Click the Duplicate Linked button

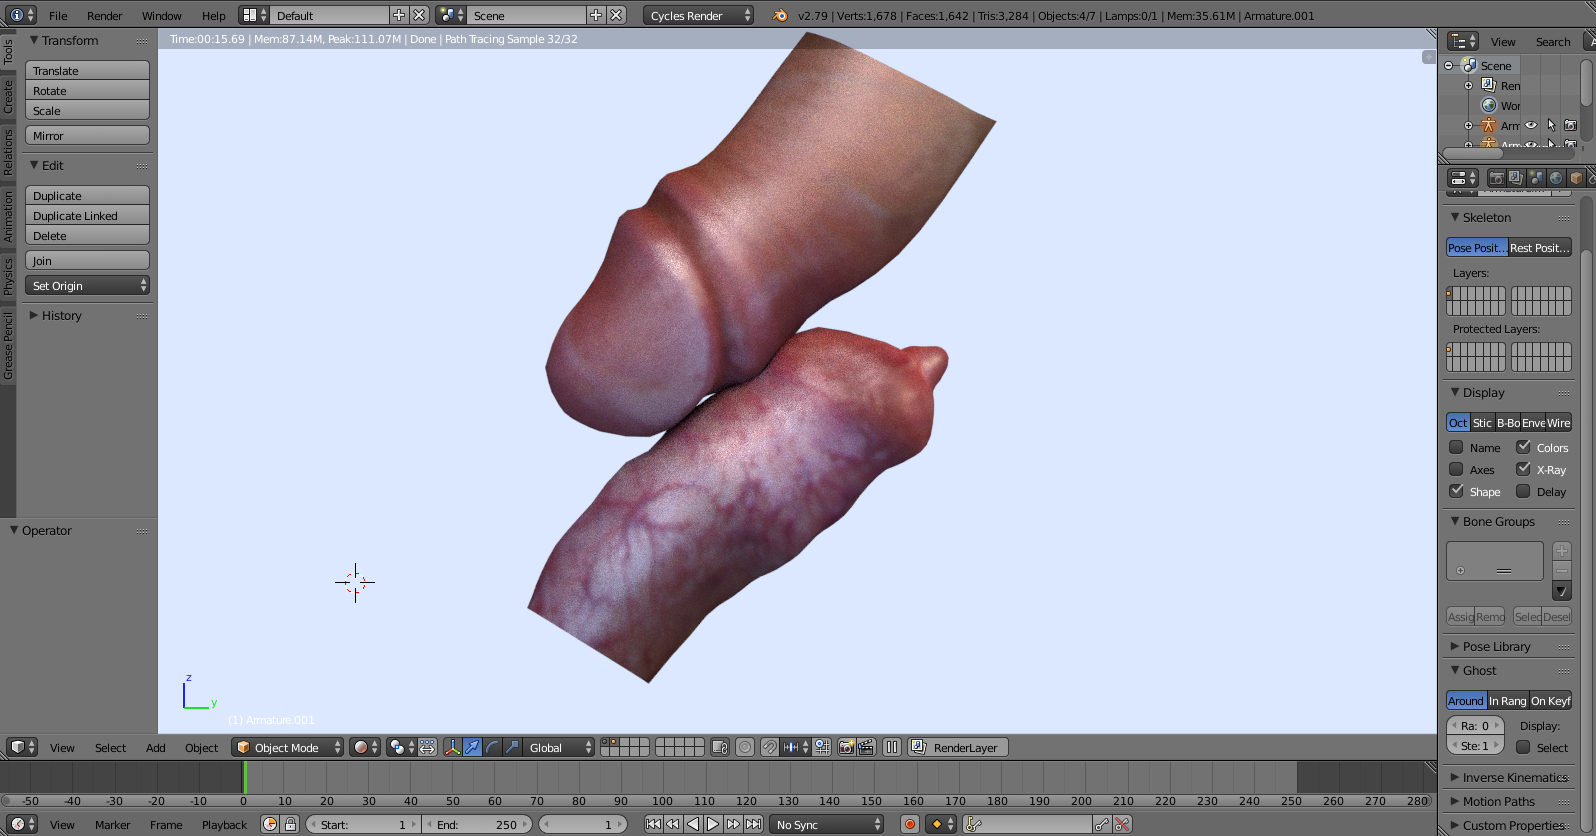point(87,215)
